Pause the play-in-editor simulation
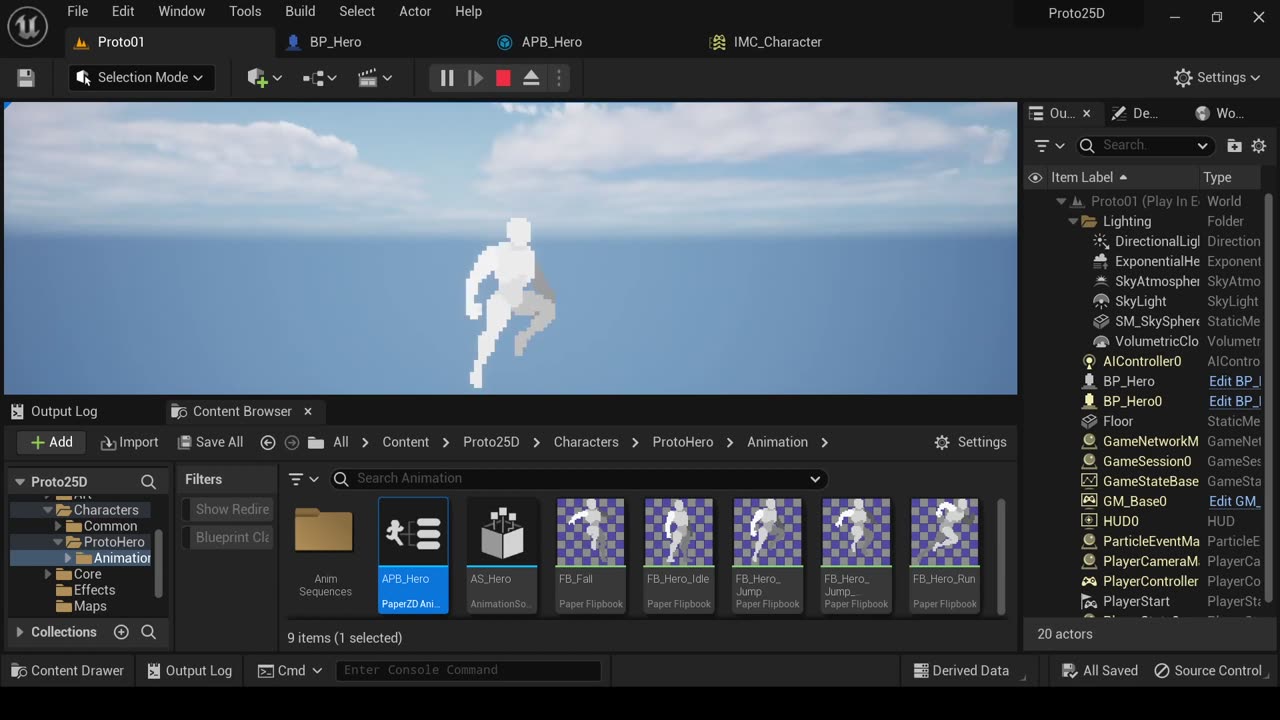This screenshot has height=720, width=1280. click(x=447, y=78)
